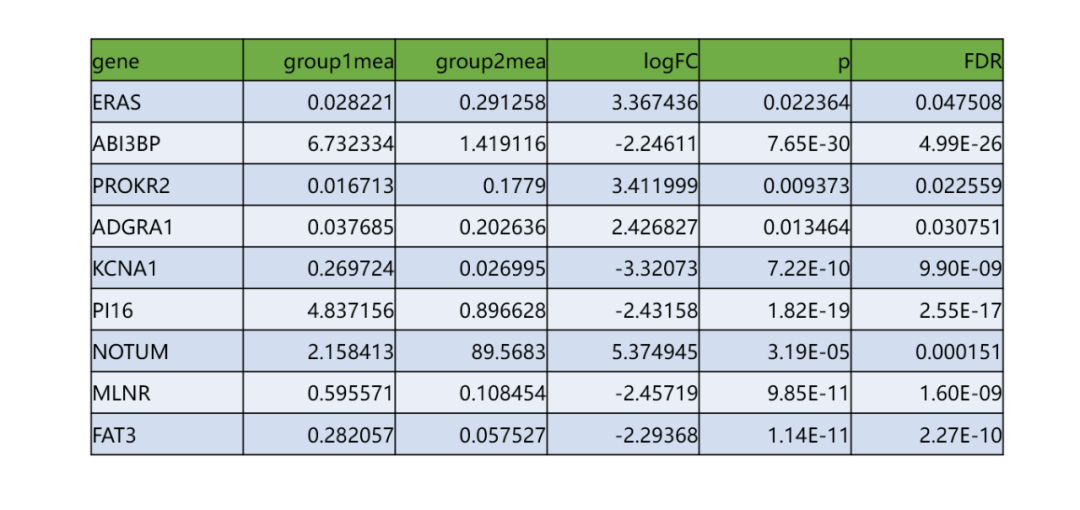Viewport: 1080px width, 510px height.
Task: Select the group1mea header cell
Action: click(x=319, y=61)
